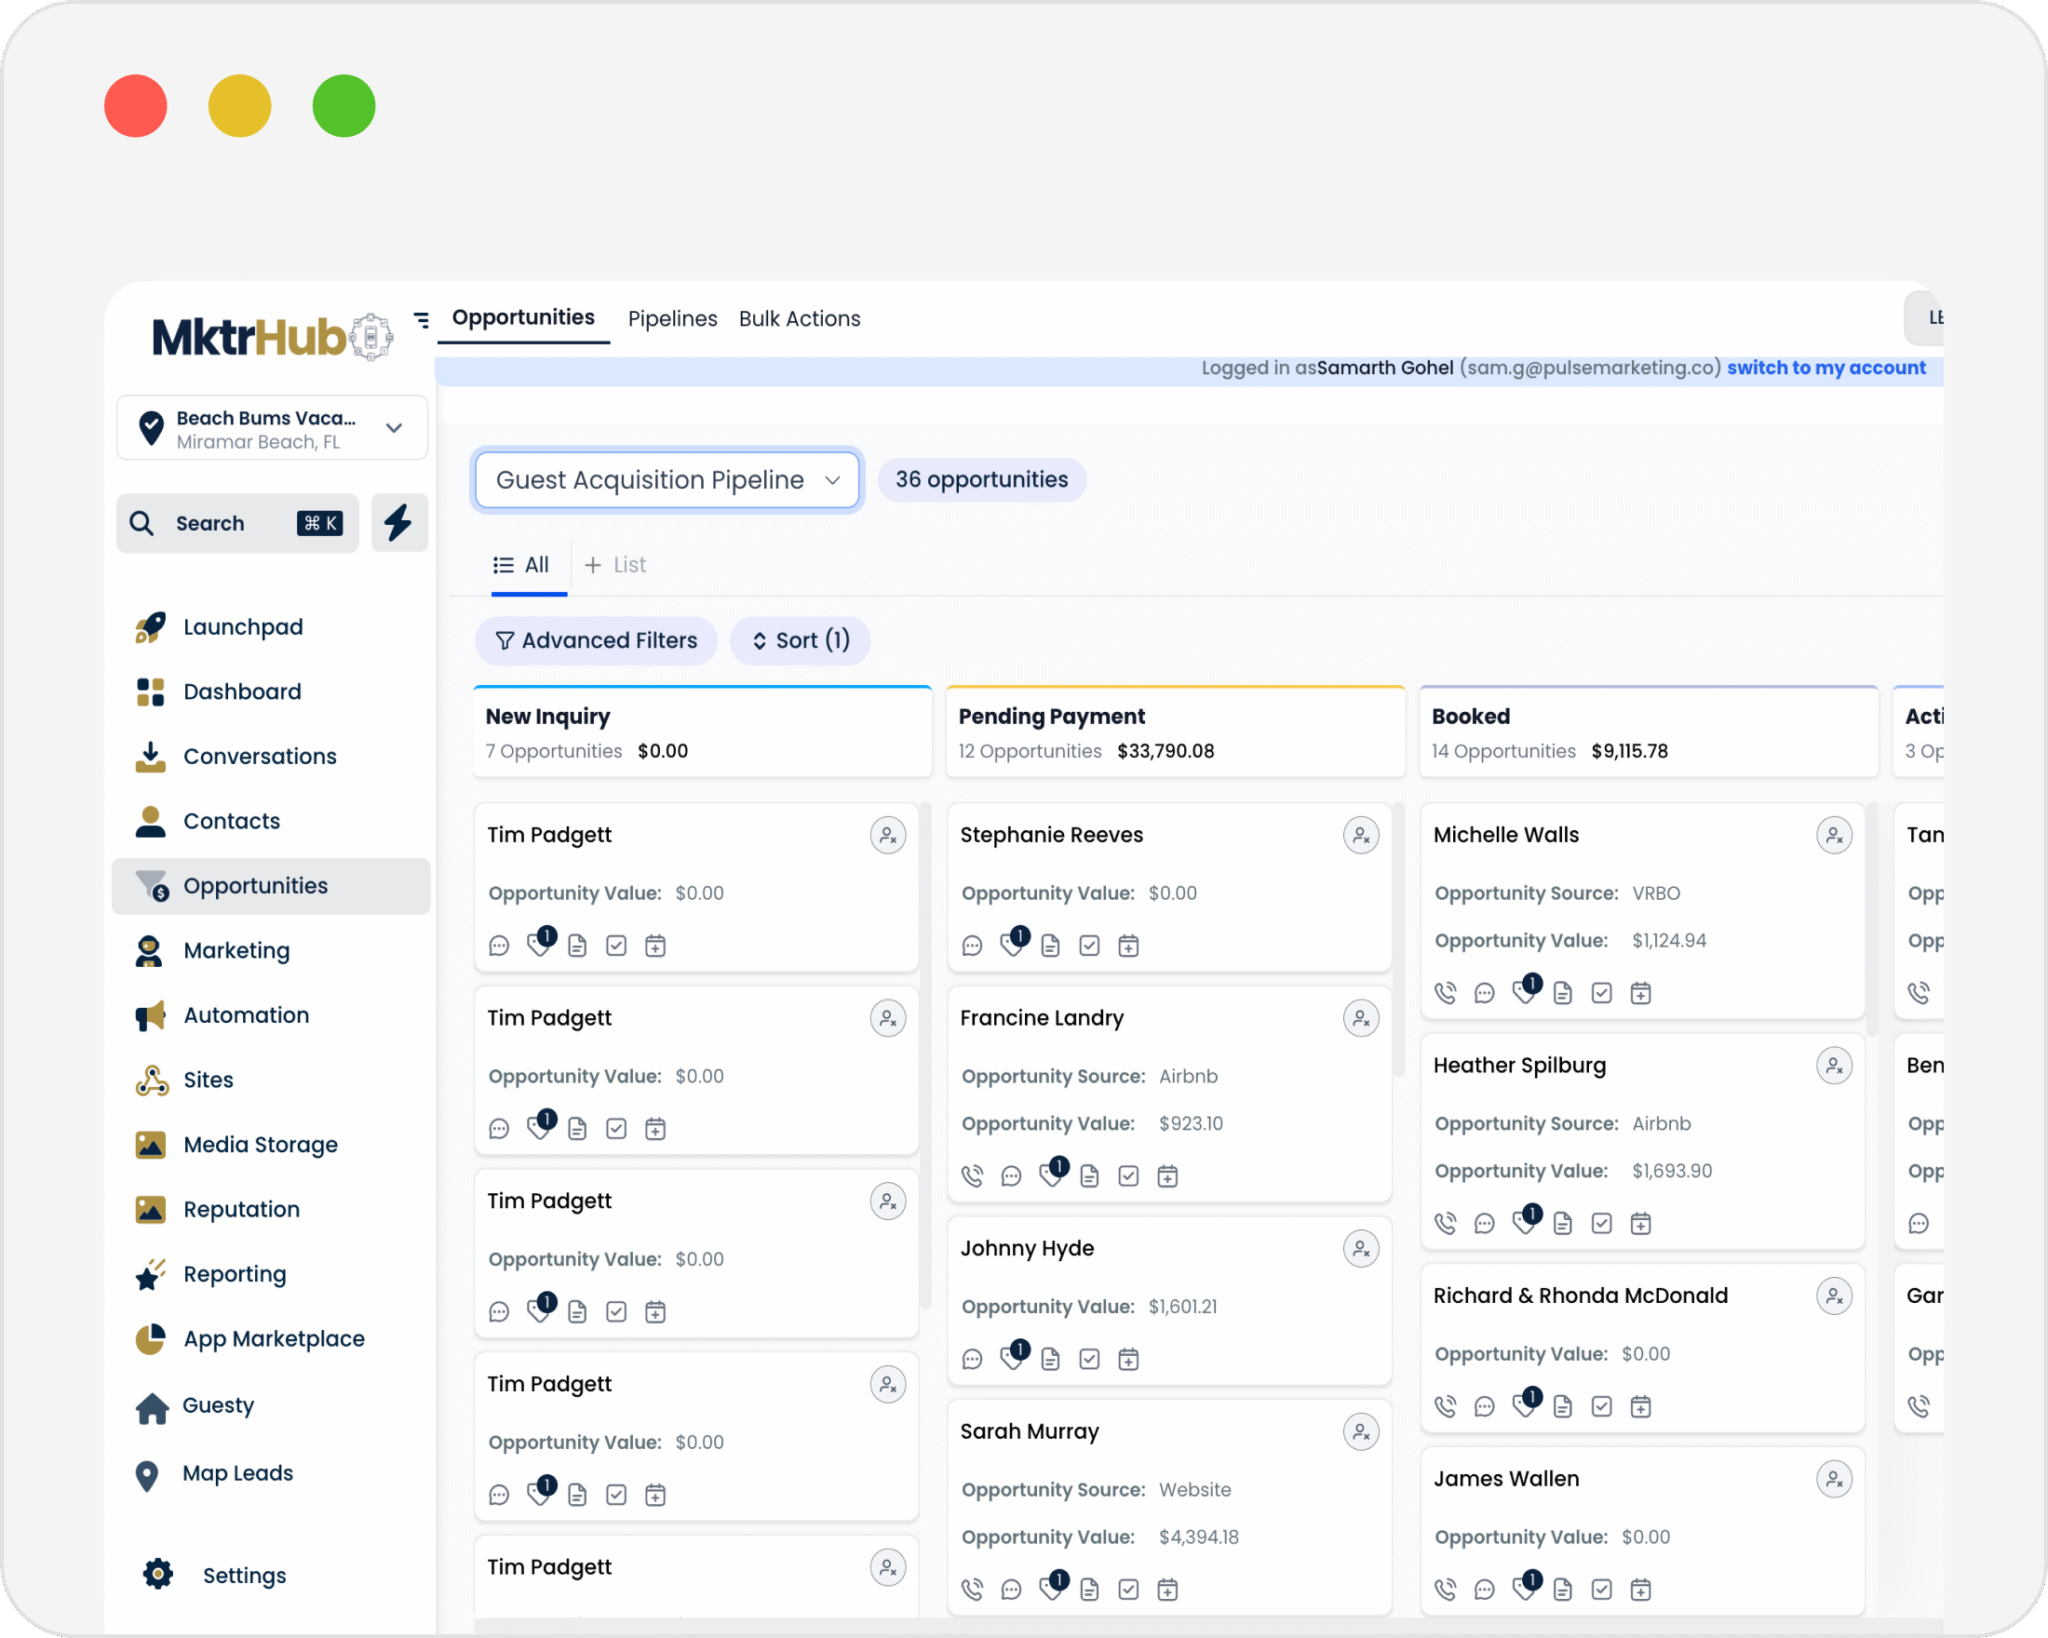2048x1638 pixels.
Task: Expand Beach Bums Vaca location switcher
Action: point(272,429)
